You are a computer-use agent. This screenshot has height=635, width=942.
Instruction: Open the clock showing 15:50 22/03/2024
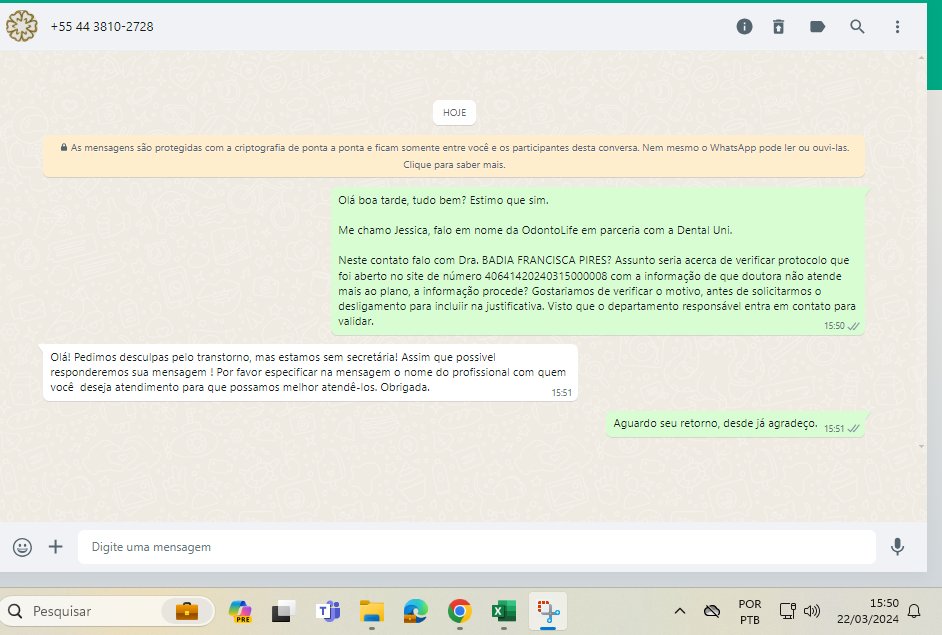point(868,612)
